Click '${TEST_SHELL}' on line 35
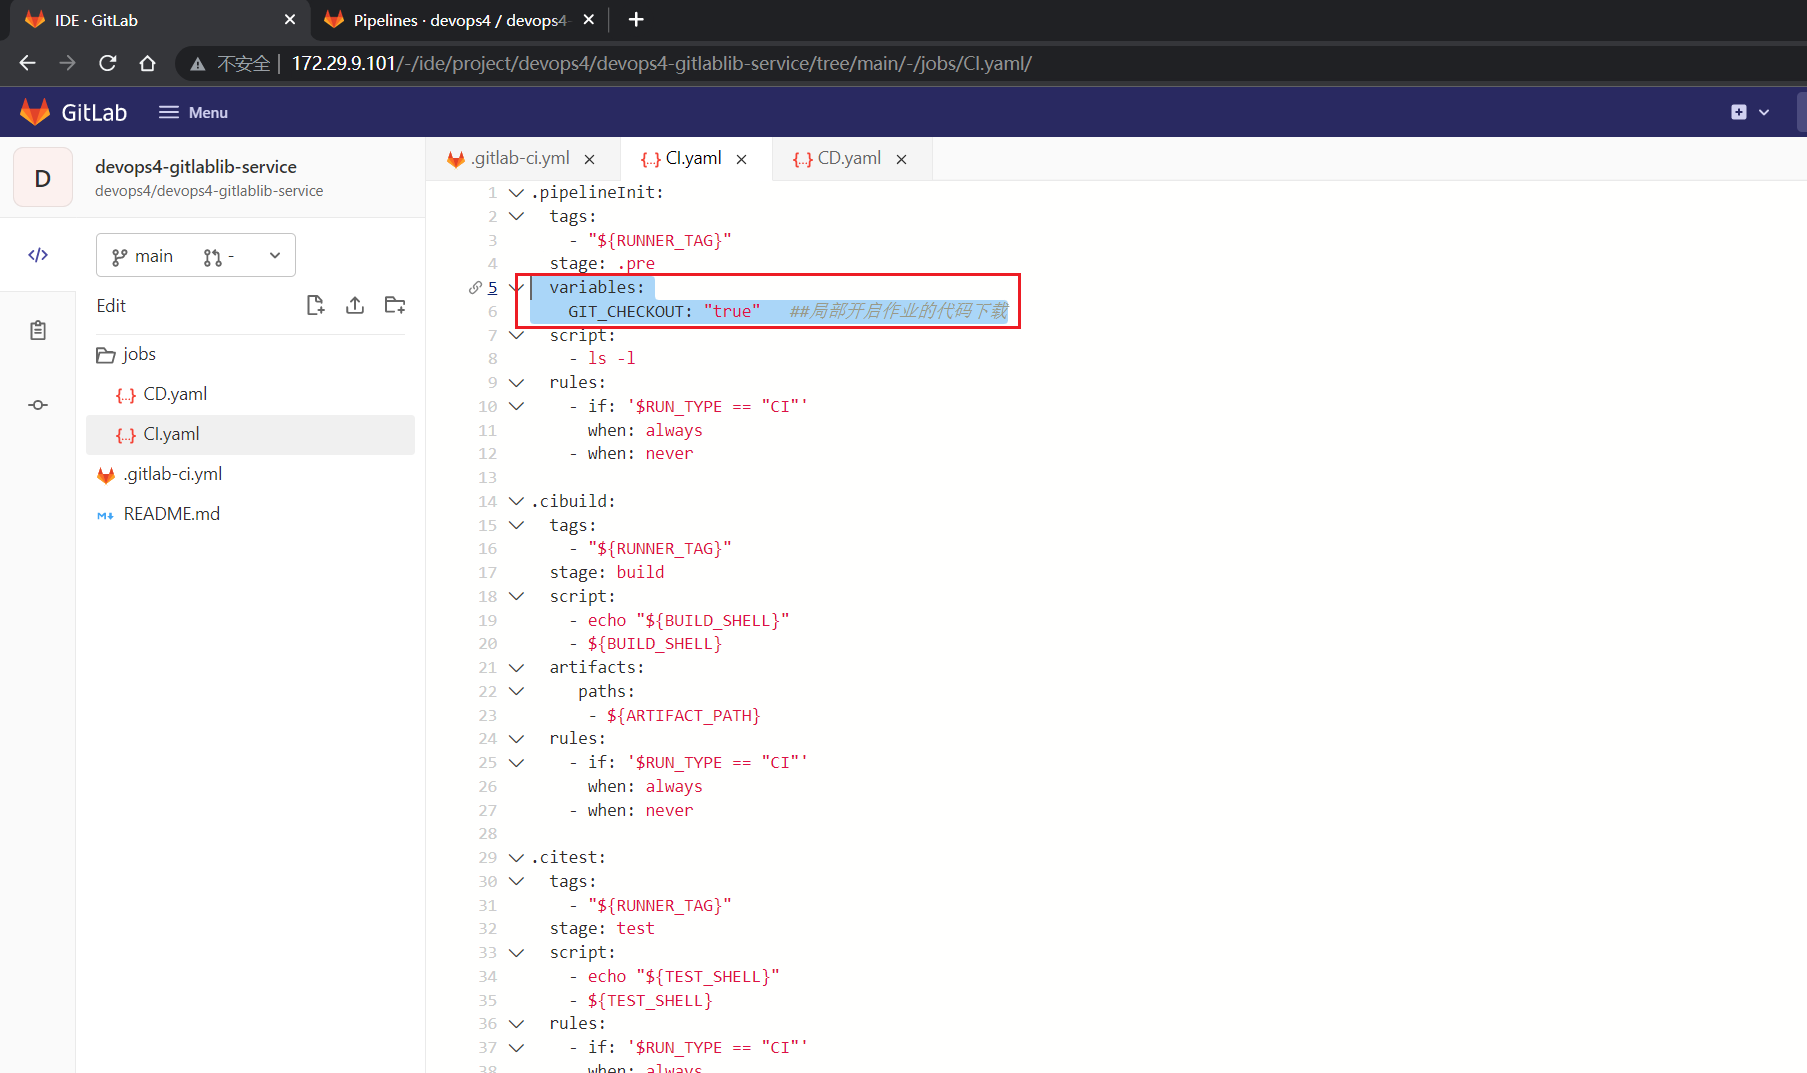This screenshot has height=1073, width=1807. coord(649,1000)
